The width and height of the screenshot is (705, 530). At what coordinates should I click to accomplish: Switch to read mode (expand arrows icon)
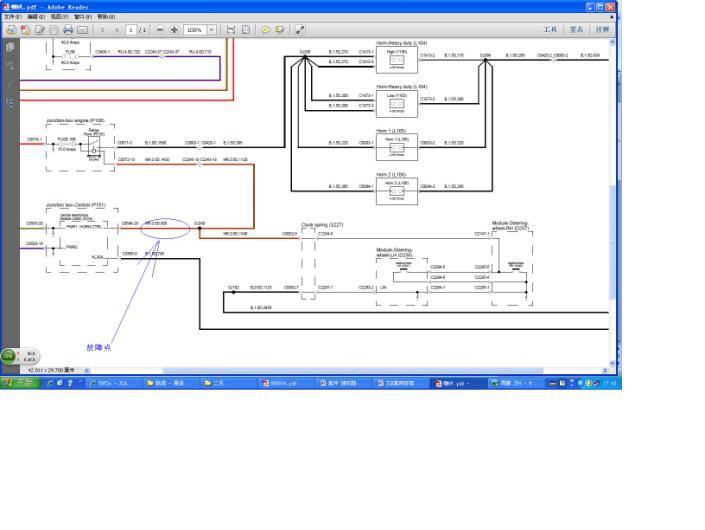300,30
